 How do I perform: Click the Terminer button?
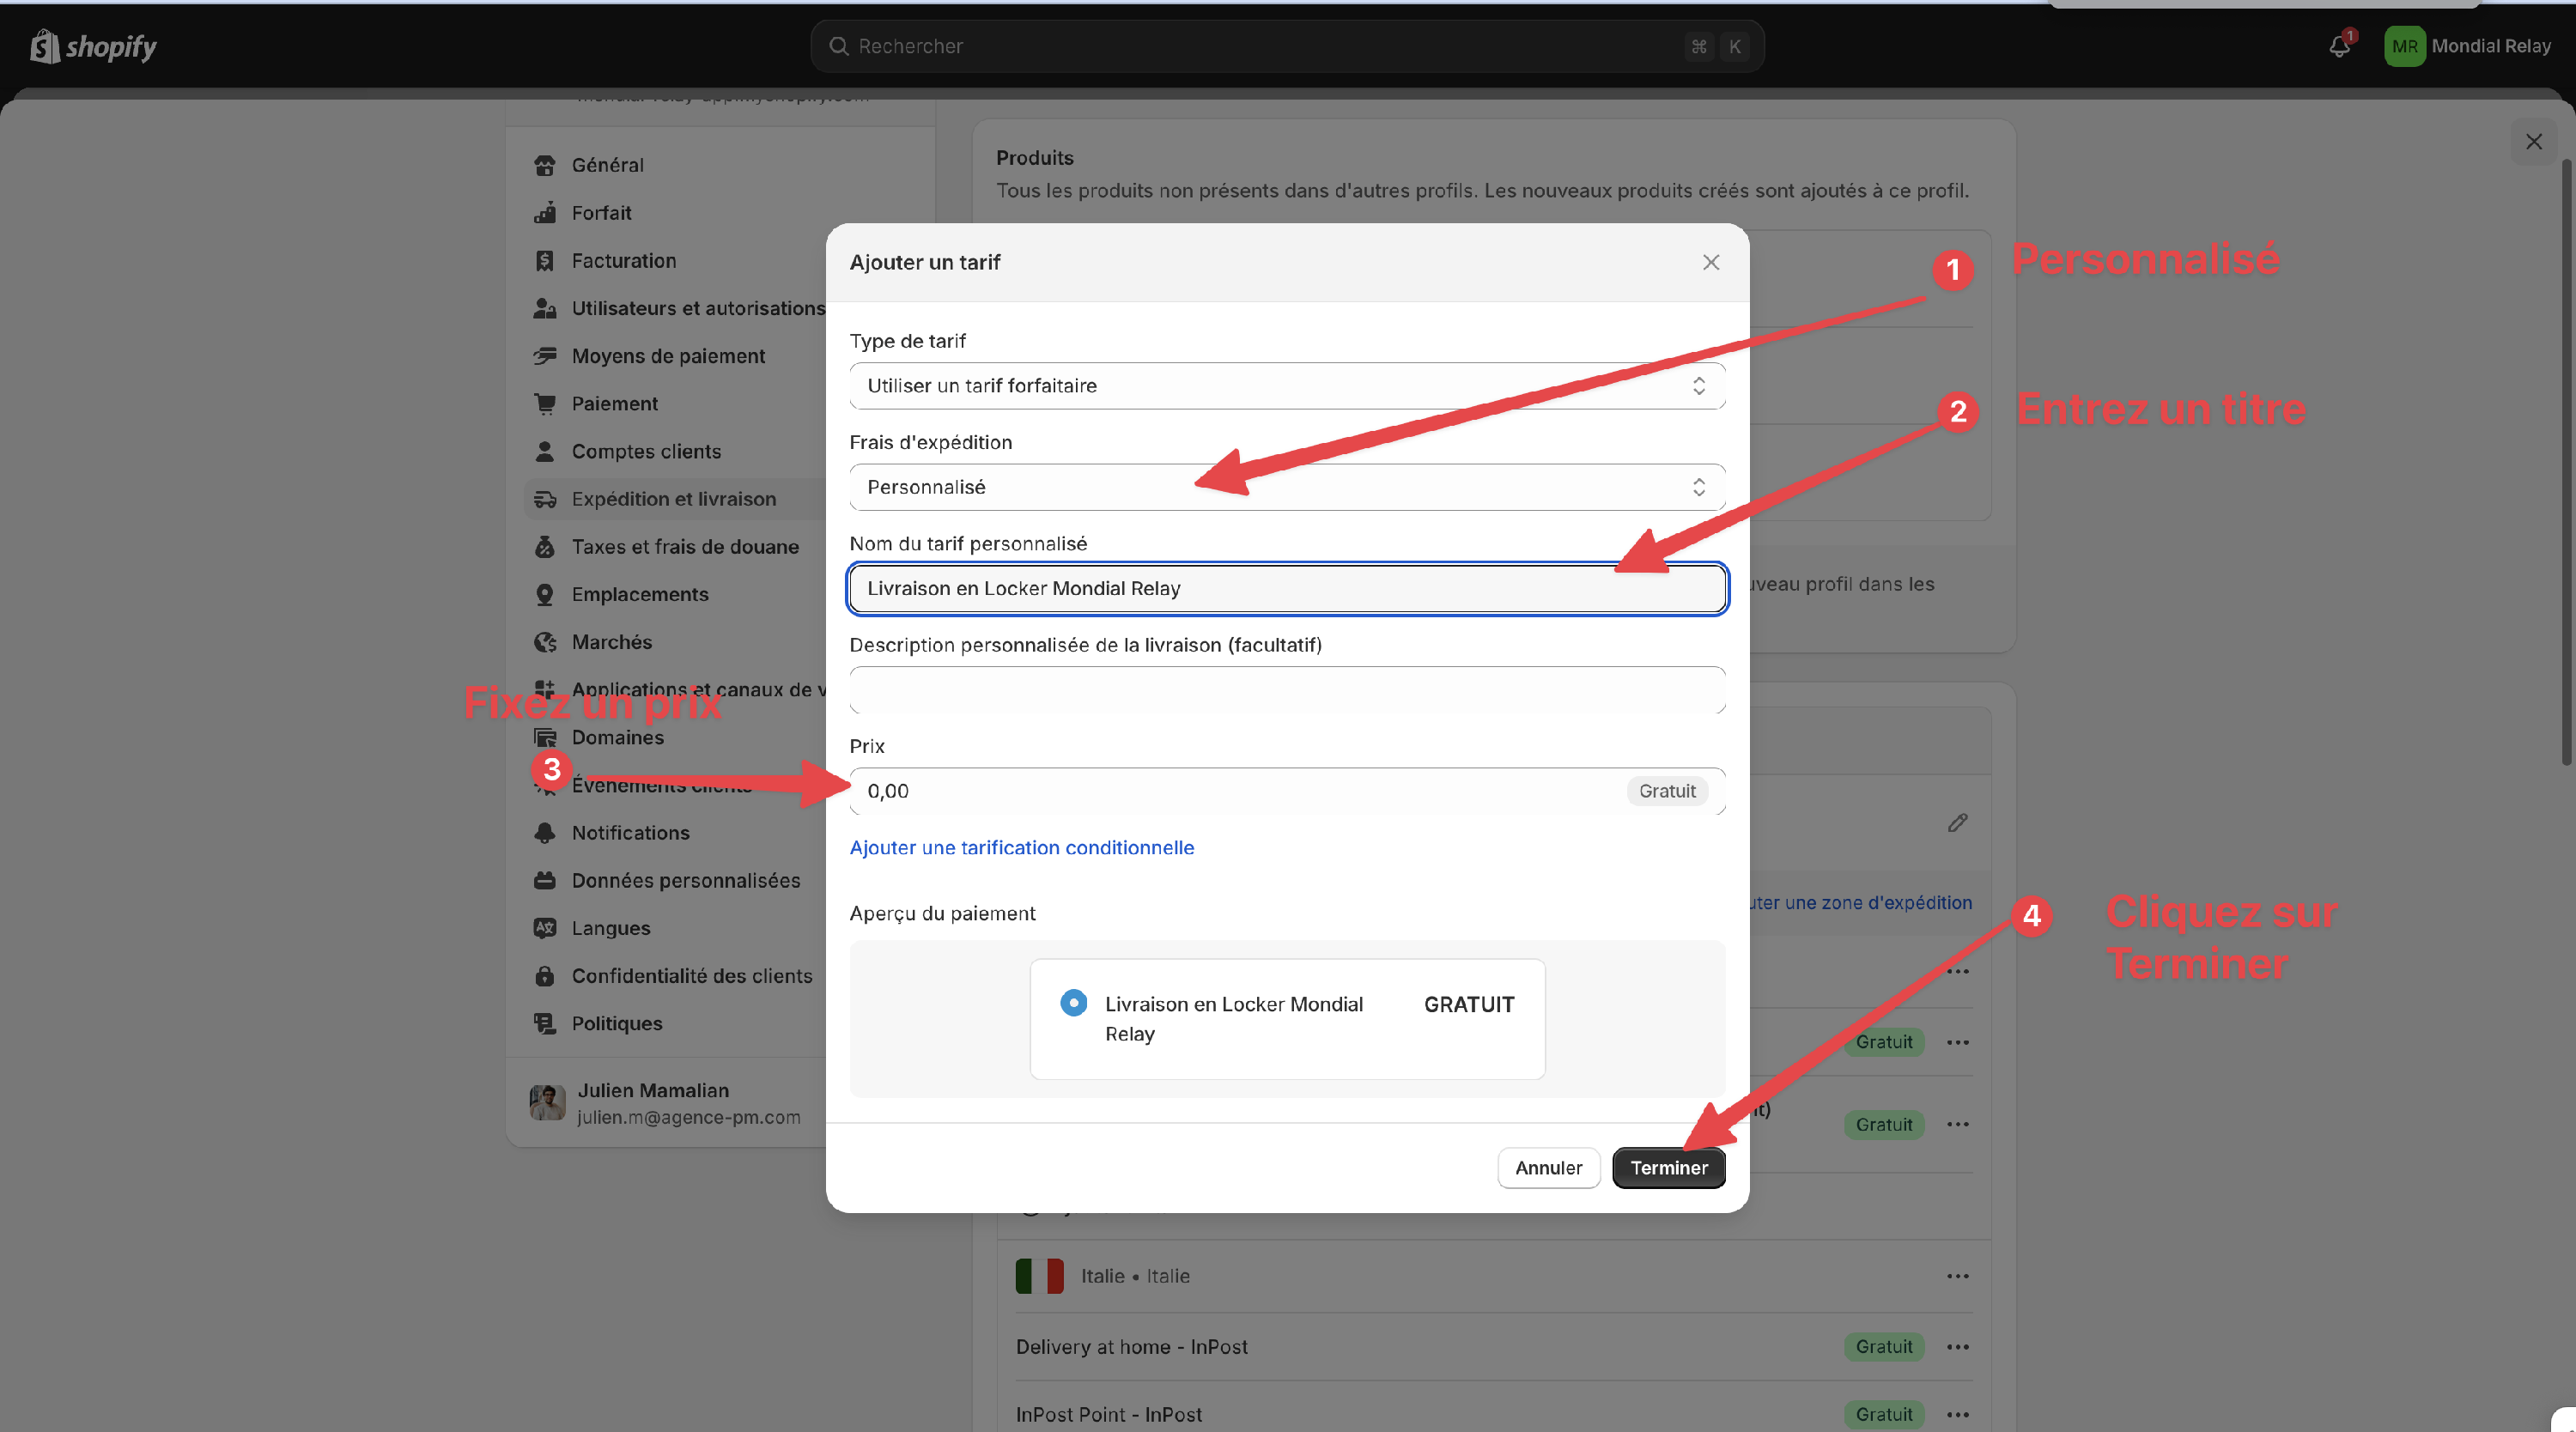point(1668,1168)
